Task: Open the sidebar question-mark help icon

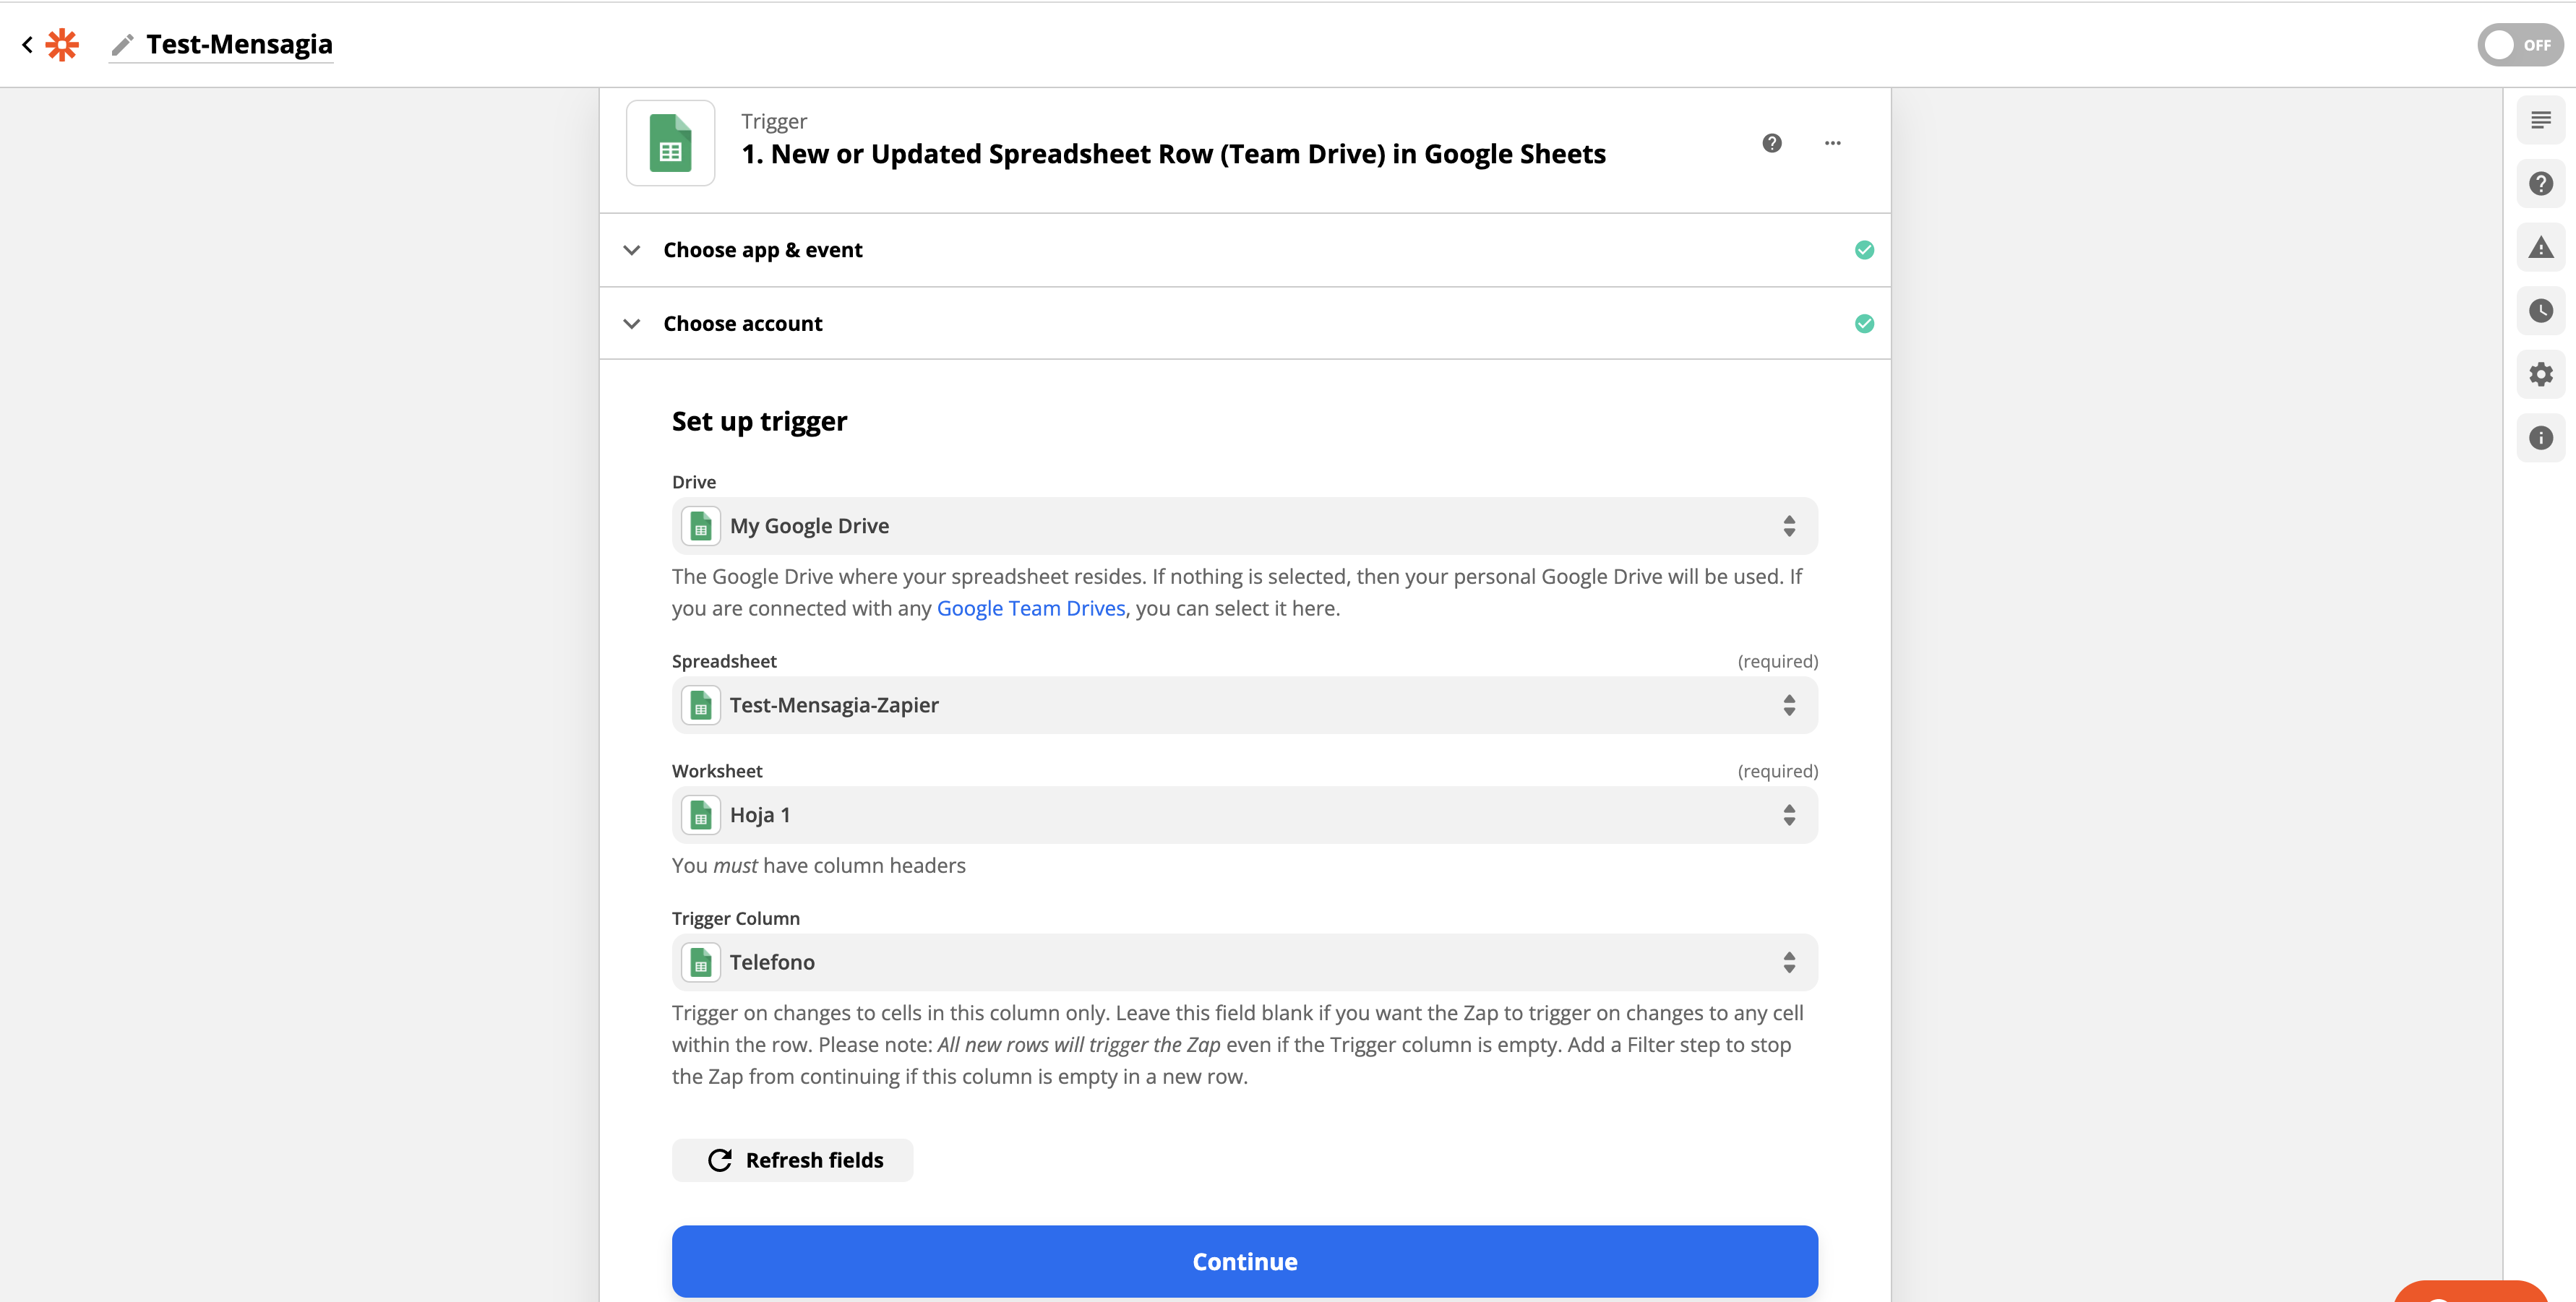Action: click(x=2540, y=184)
